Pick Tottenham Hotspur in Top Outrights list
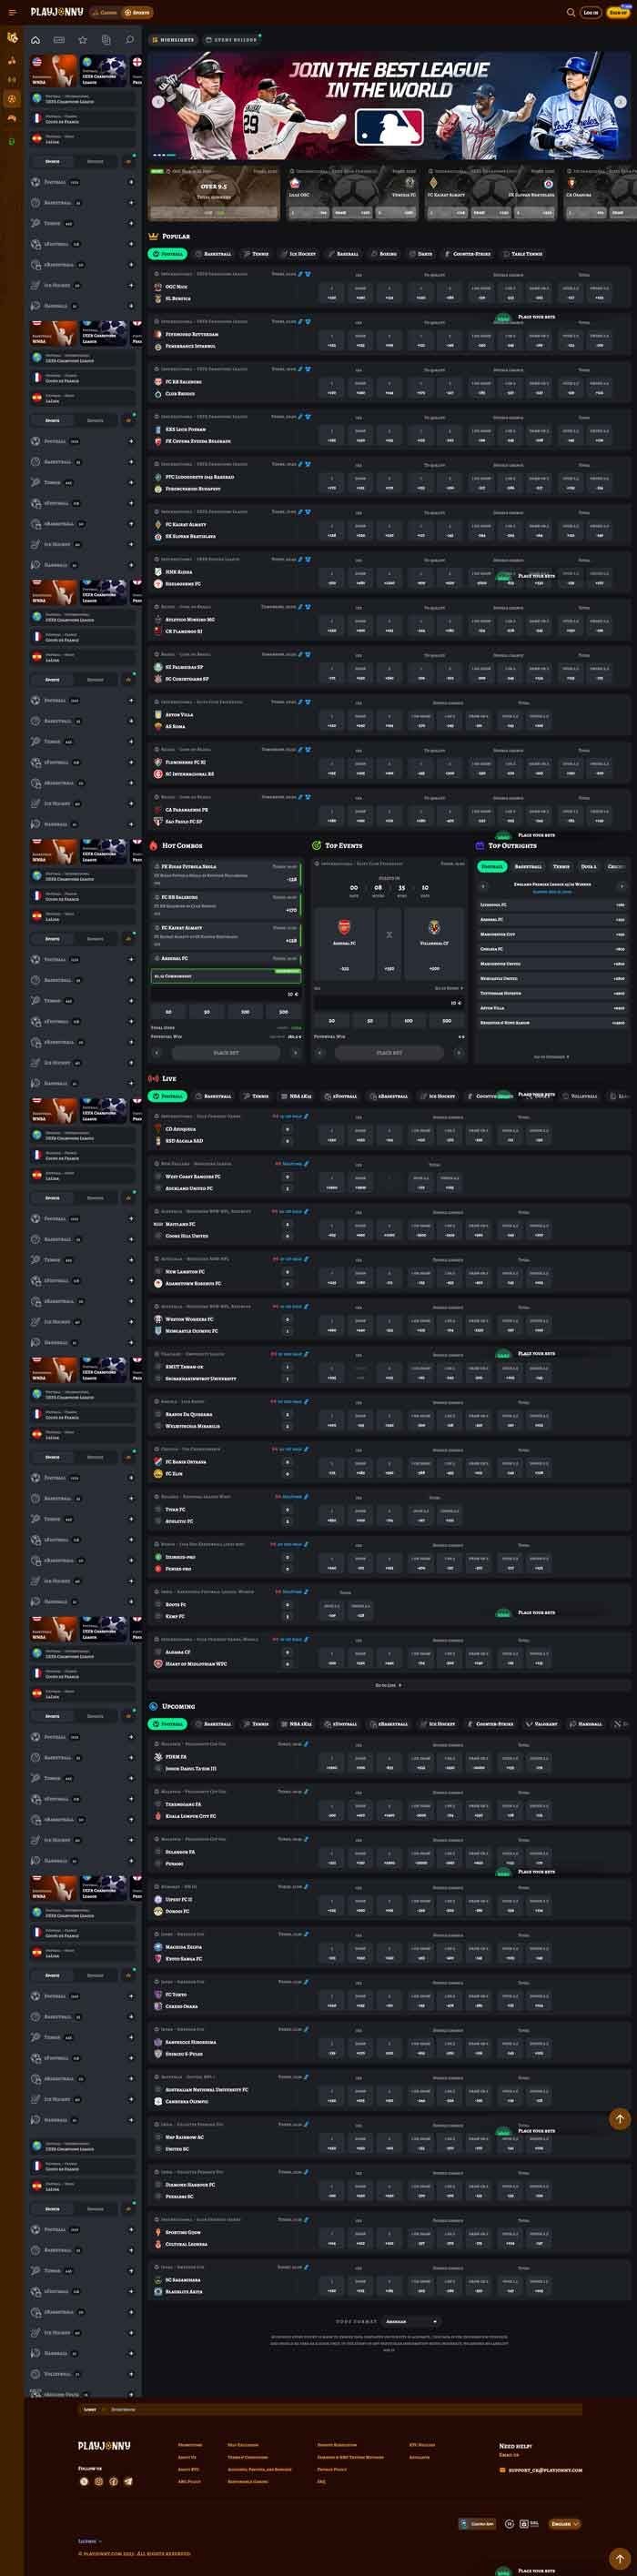 [x=552, y=993]
